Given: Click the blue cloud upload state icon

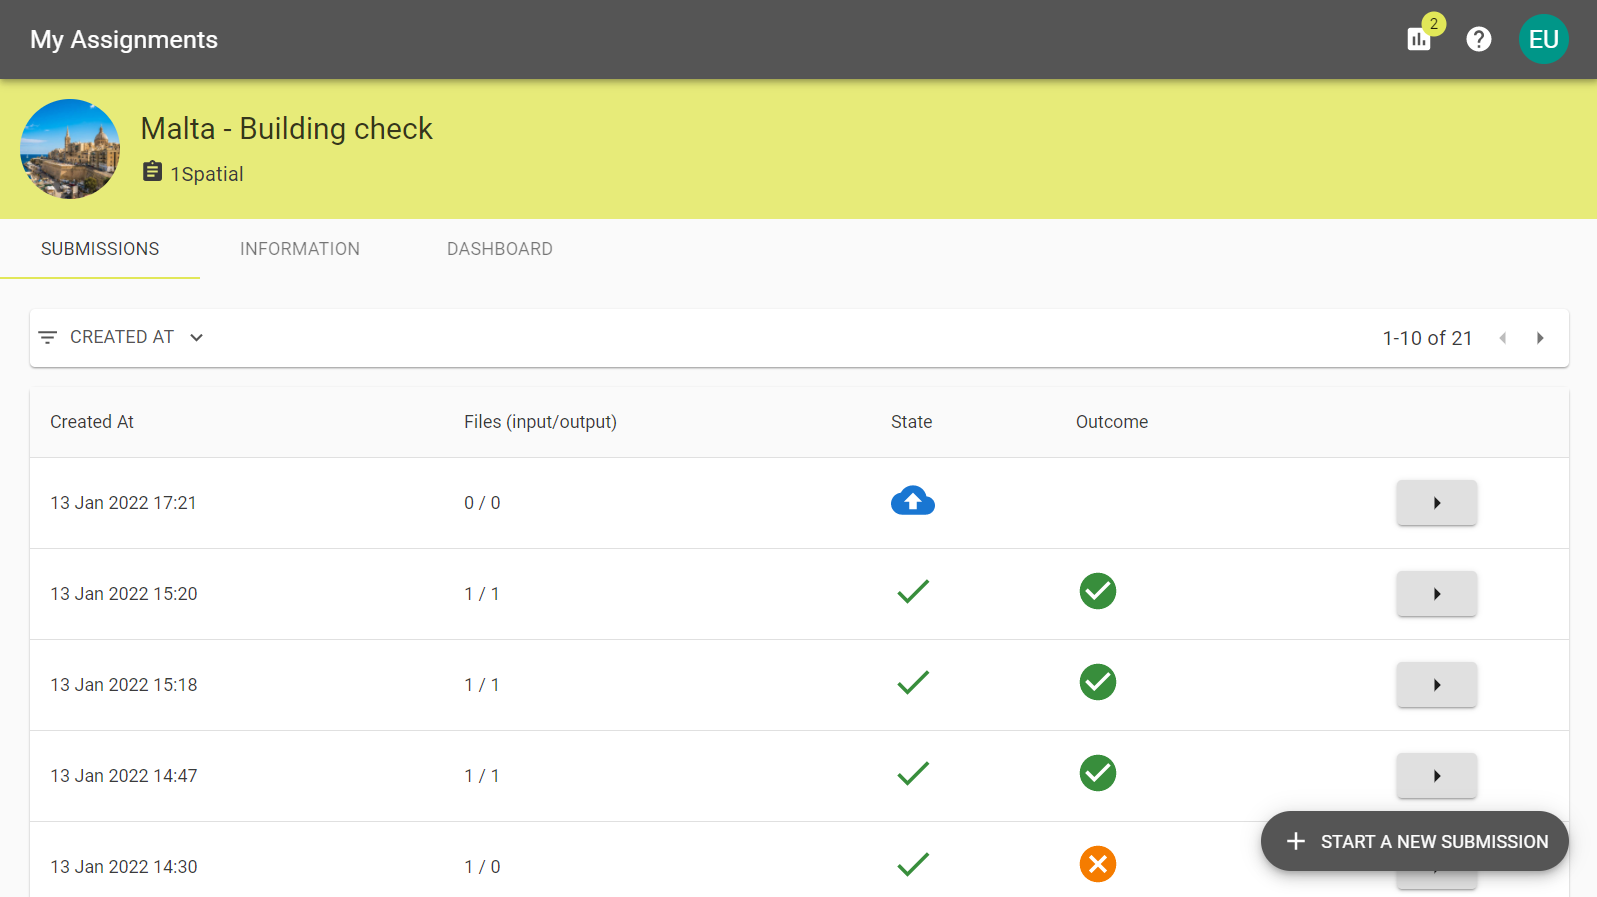Looking at the screenshot, I should pyautogui.click(x=912, y=501).
